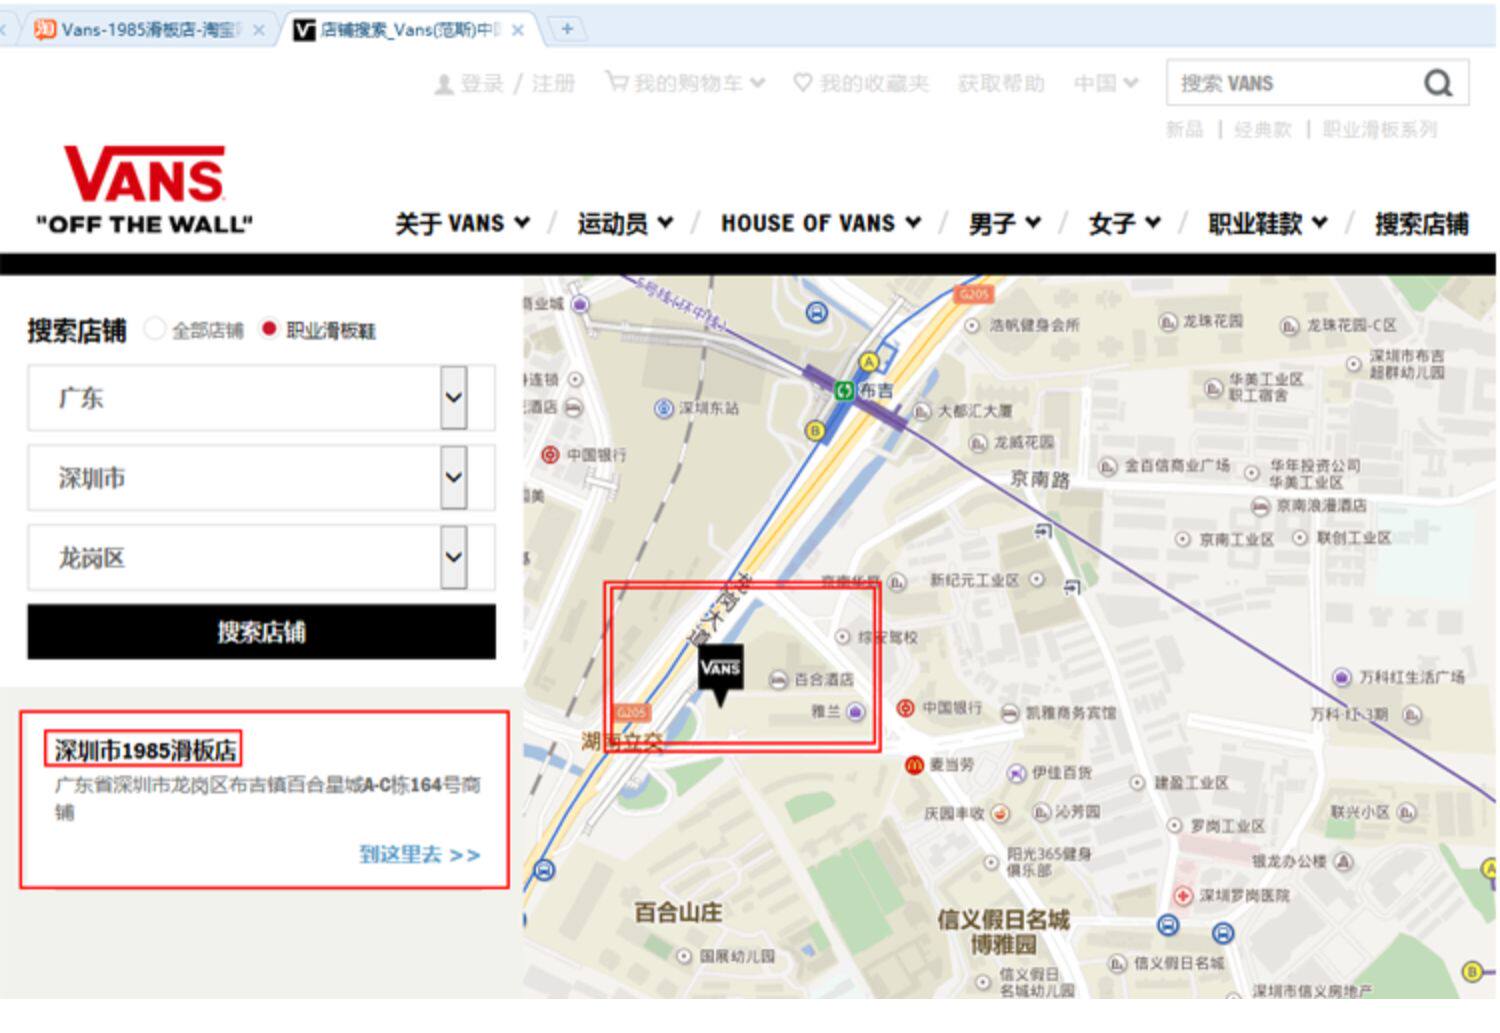The width and height of the screenshot is (1500, 1033).
Task: Click the search magnifier icon
Action: point(1437,83)
